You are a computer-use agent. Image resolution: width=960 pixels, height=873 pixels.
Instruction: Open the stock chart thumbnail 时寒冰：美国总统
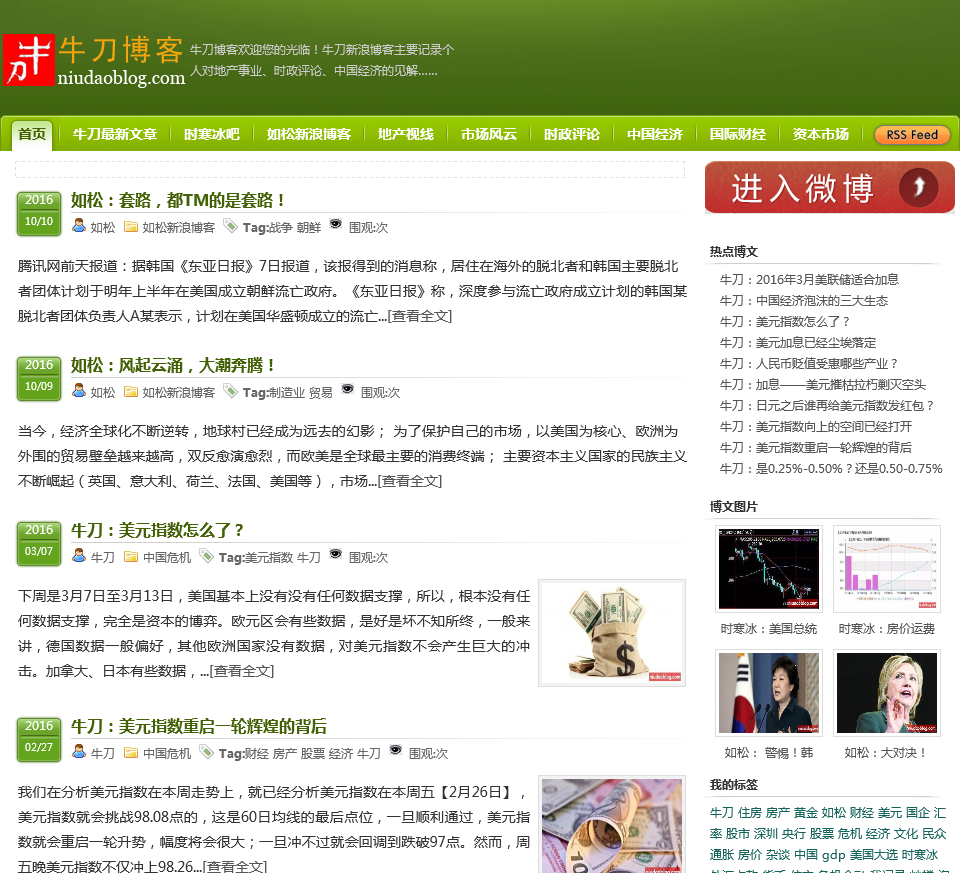768,568
